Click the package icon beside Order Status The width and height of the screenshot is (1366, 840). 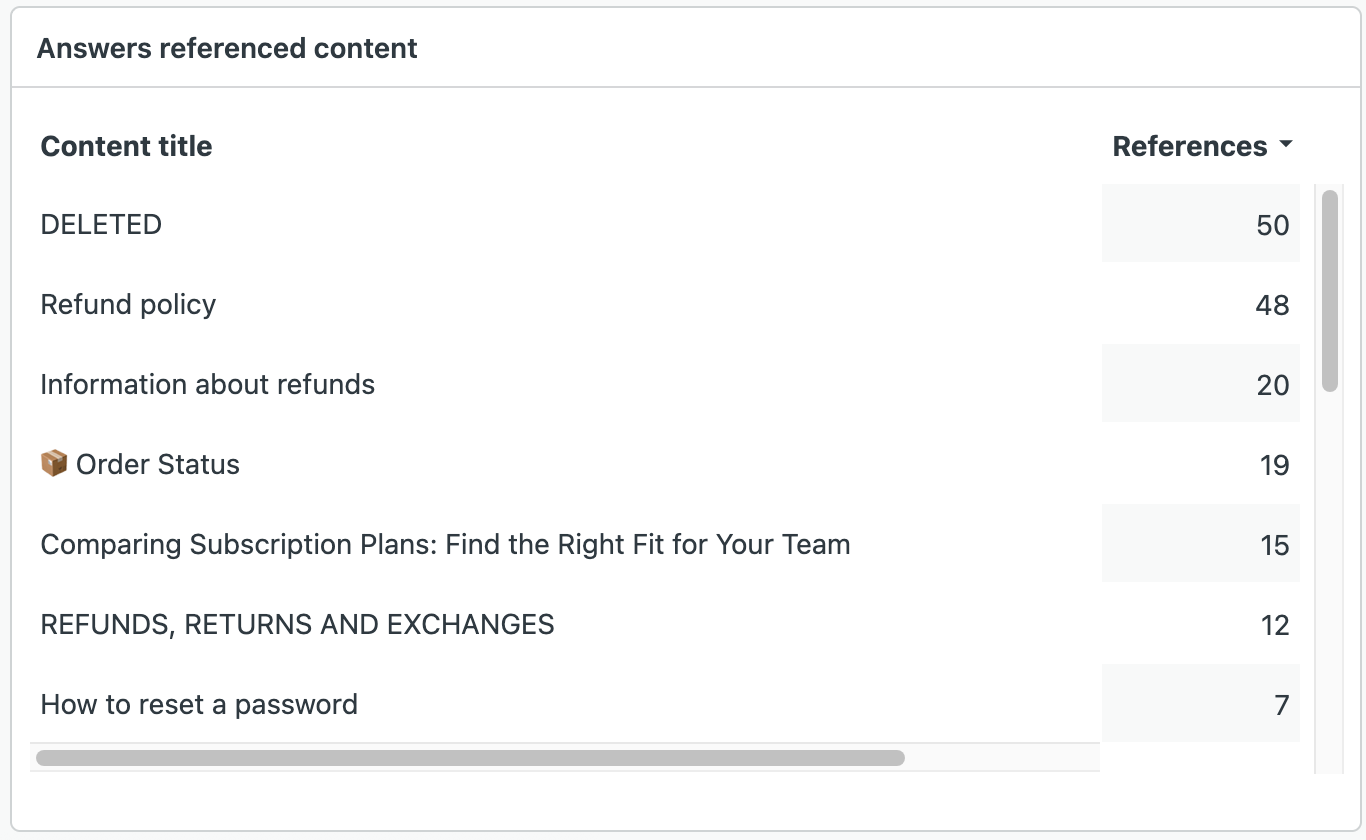[54, 464]
